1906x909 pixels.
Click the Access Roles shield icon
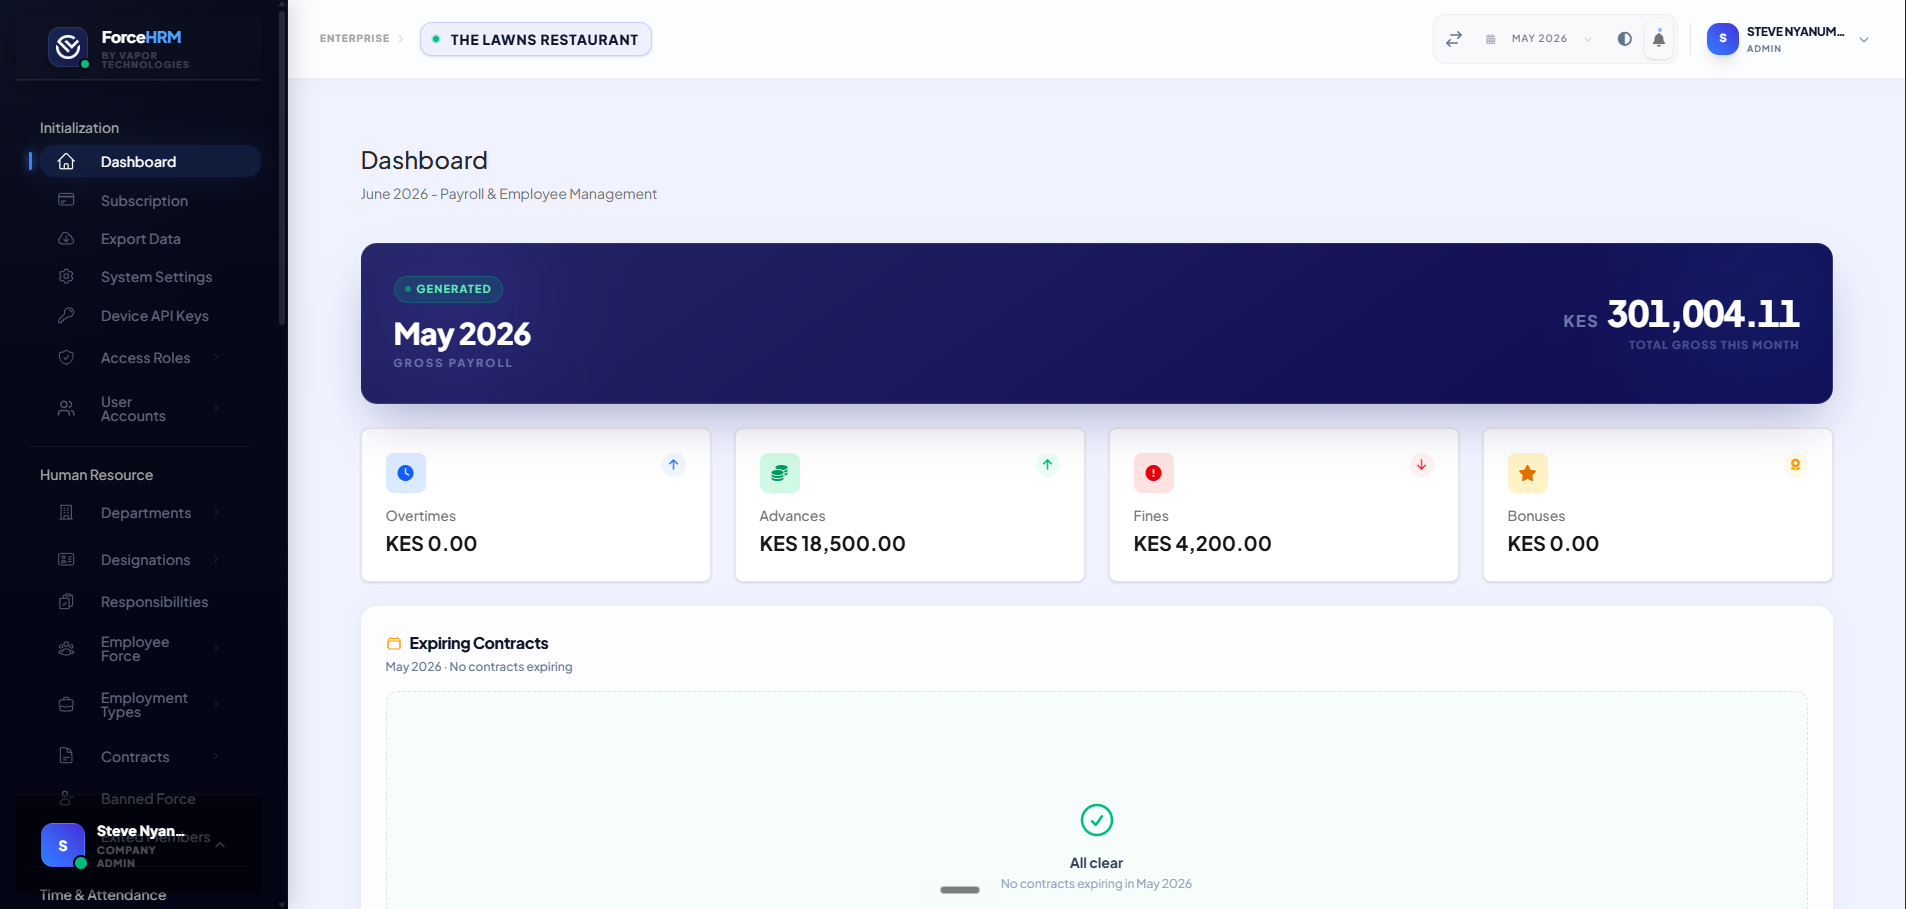[x=66, y=357]
